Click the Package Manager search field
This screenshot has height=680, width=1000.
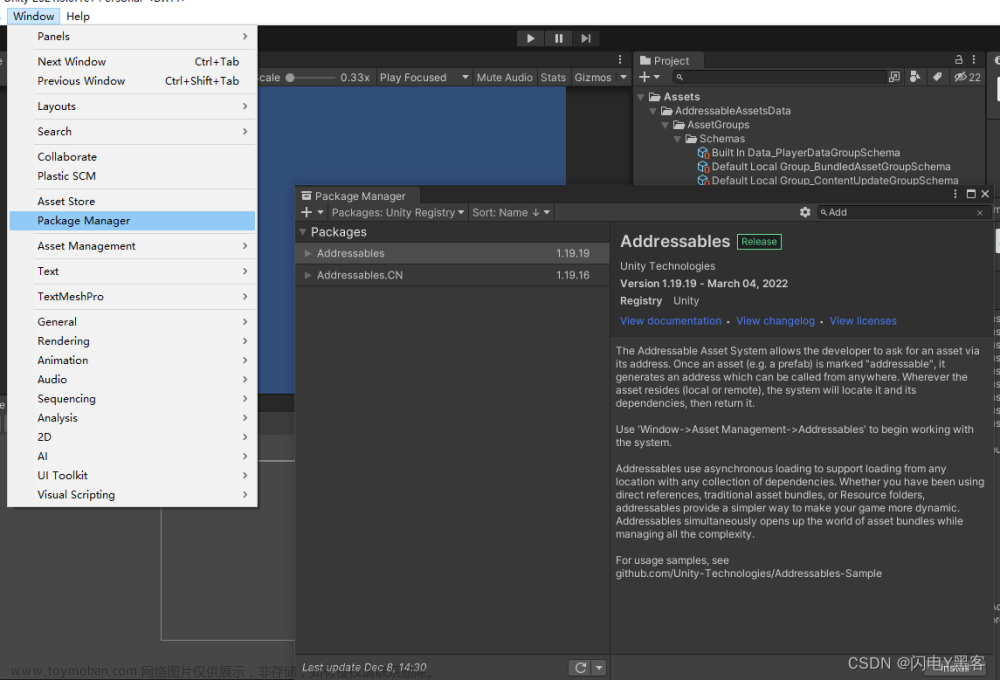pos(902,212)
